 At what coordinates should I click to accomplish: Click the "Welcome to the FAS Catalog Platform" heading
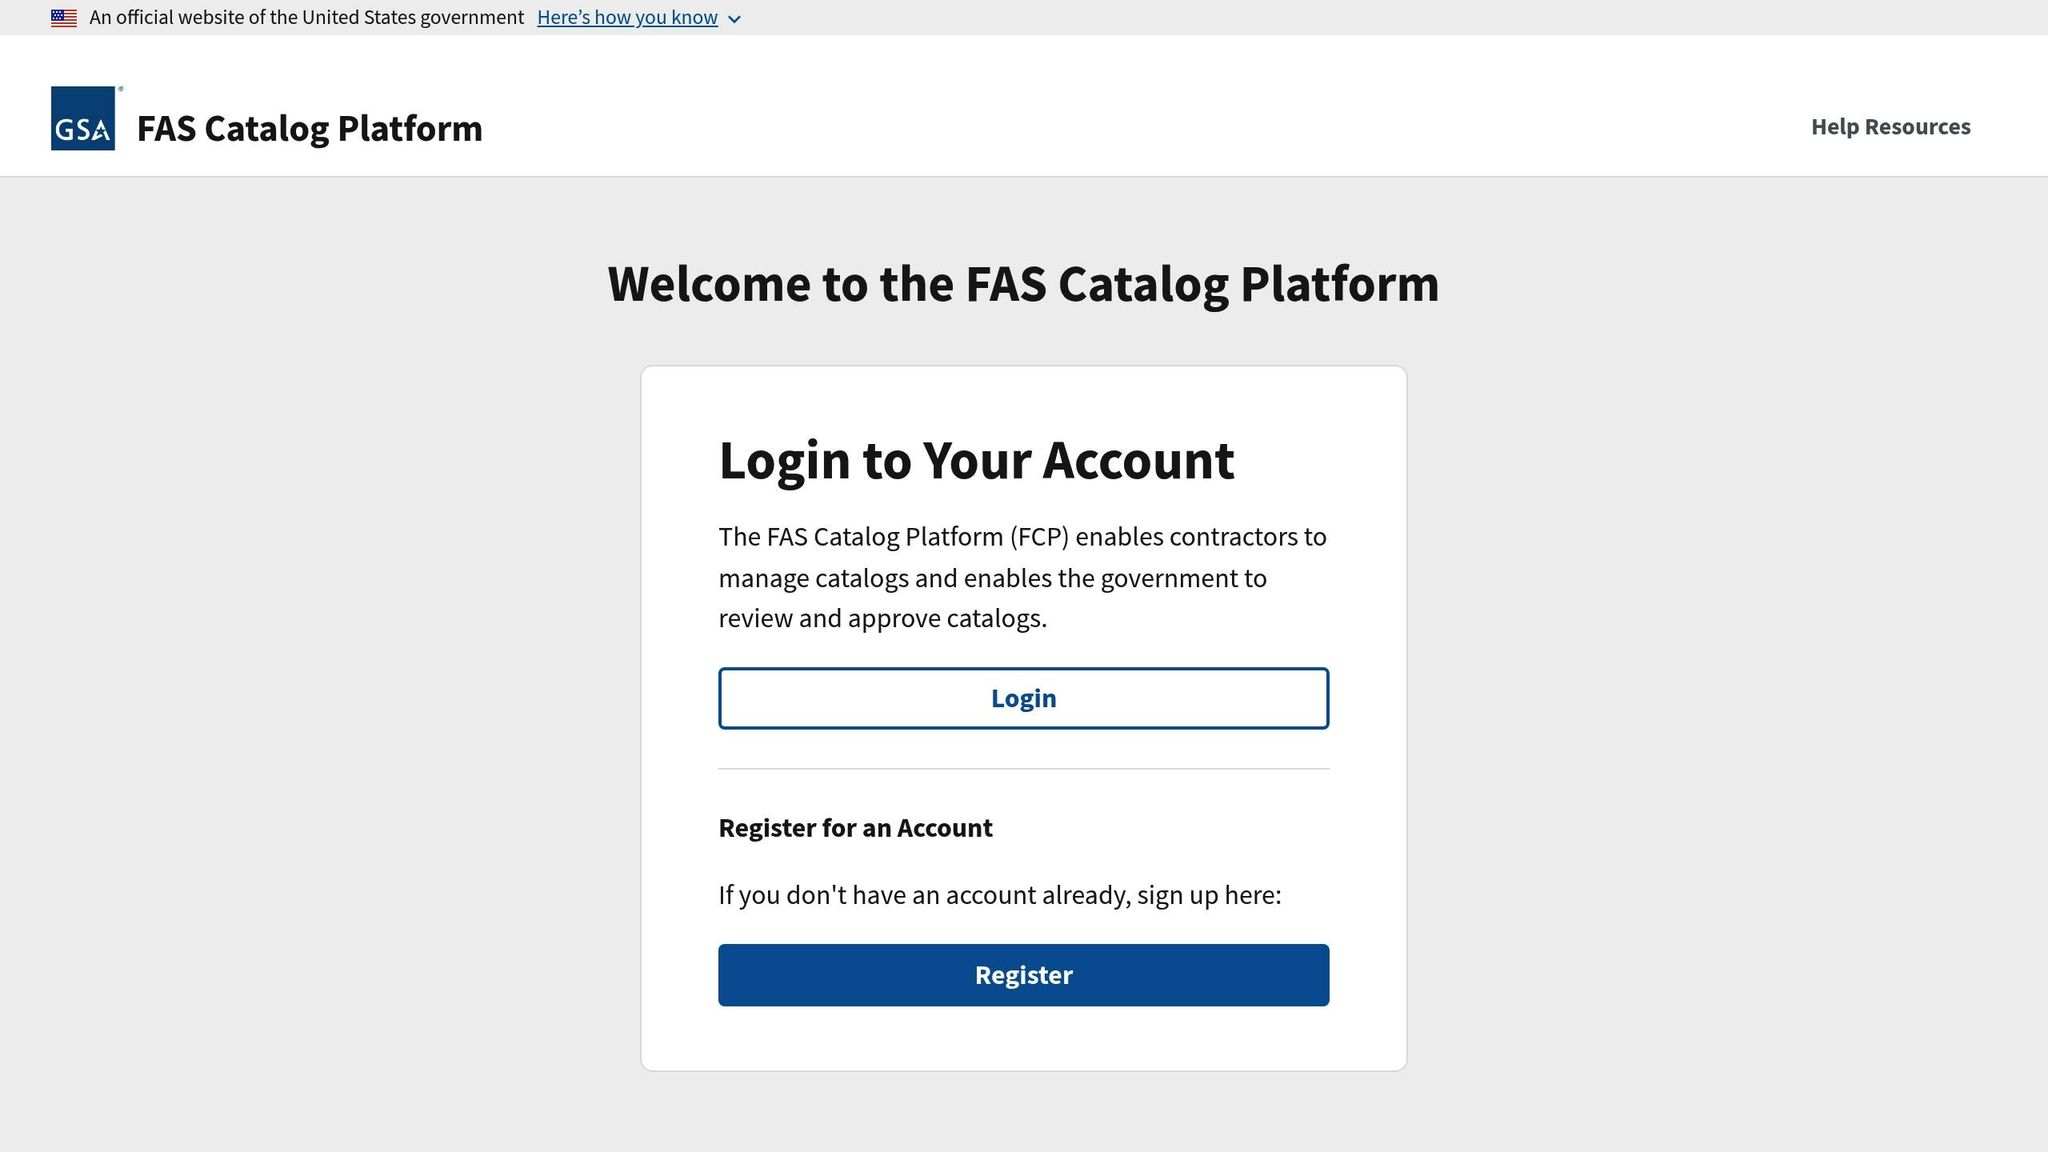click(1023, 283)
